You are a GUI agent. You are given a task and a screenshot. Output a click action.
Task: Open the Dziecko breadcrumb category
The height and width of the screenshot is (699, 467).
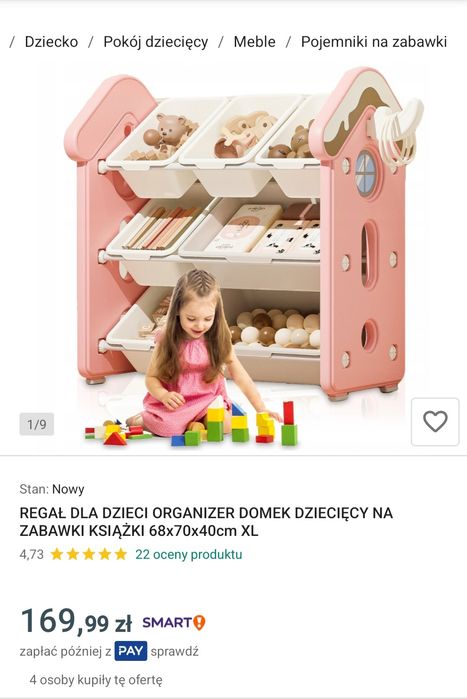[51, 42]
